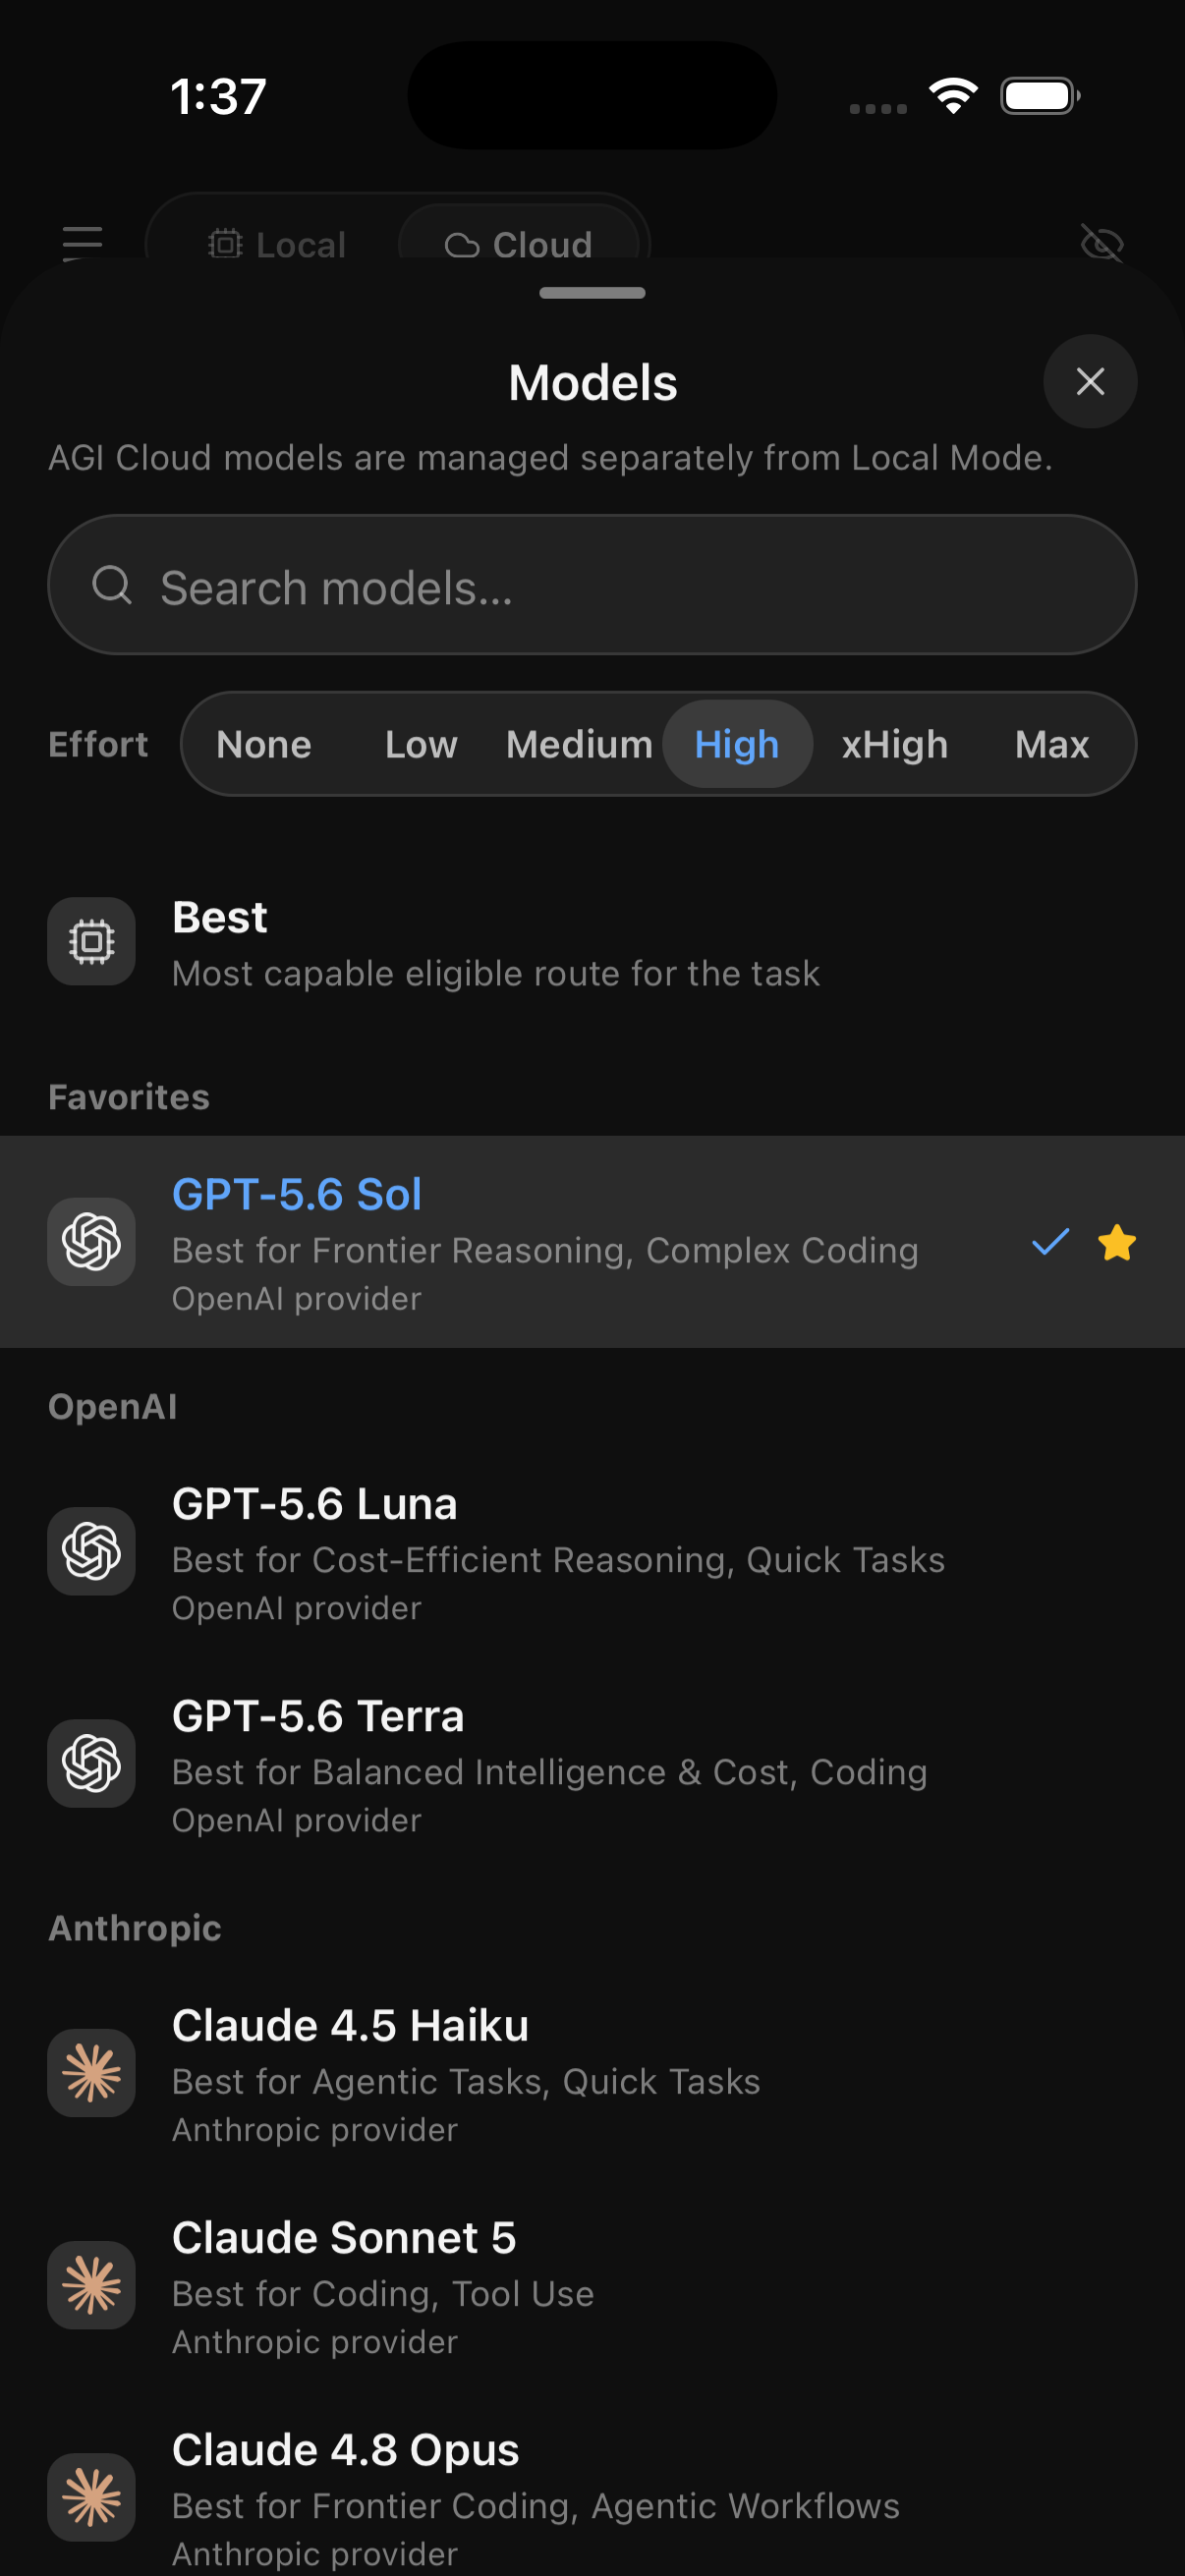The image size is (1185, 2576).
Task: Click the Anthropic logo beside Claude 4.5 Haiku
Action: (x=91, y=2073)
